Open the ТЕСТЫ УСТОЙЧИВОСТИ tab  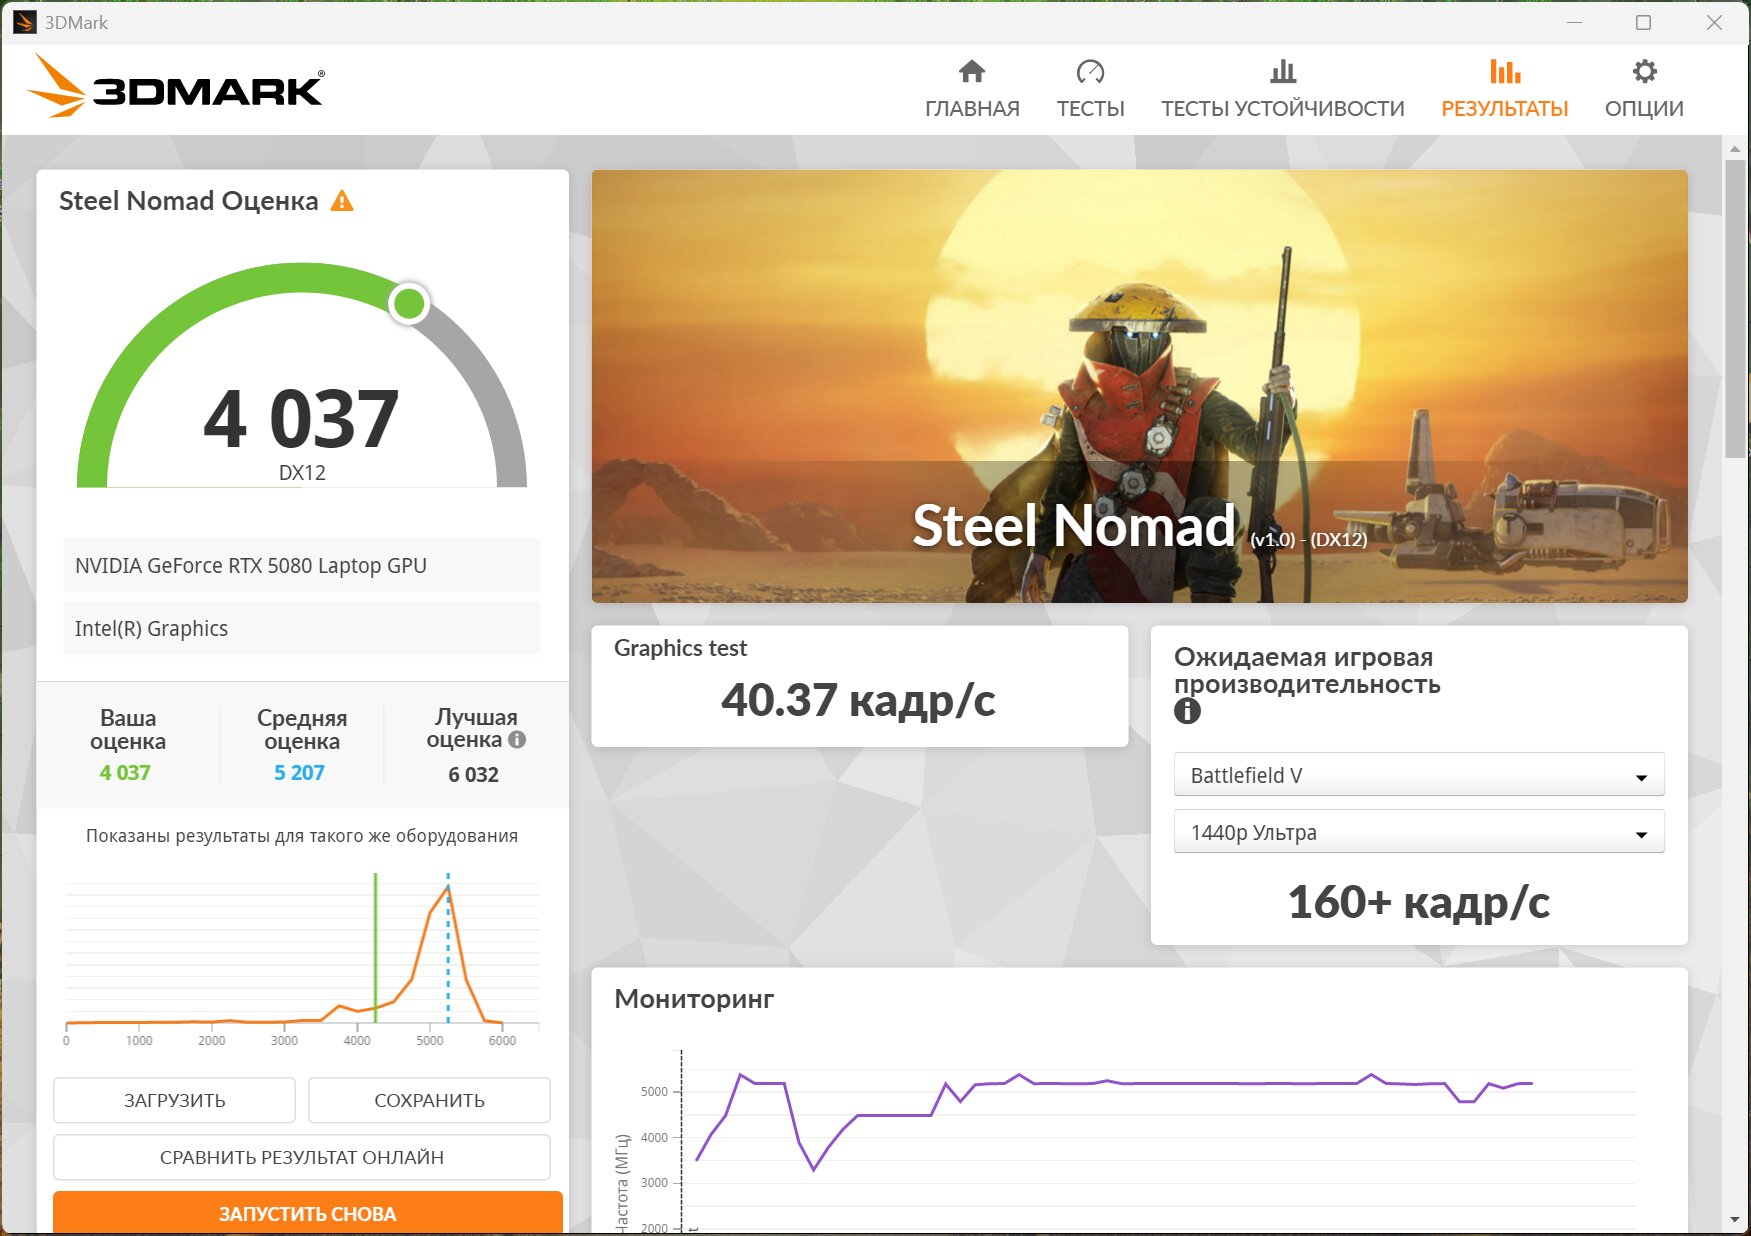(1282, 108)
